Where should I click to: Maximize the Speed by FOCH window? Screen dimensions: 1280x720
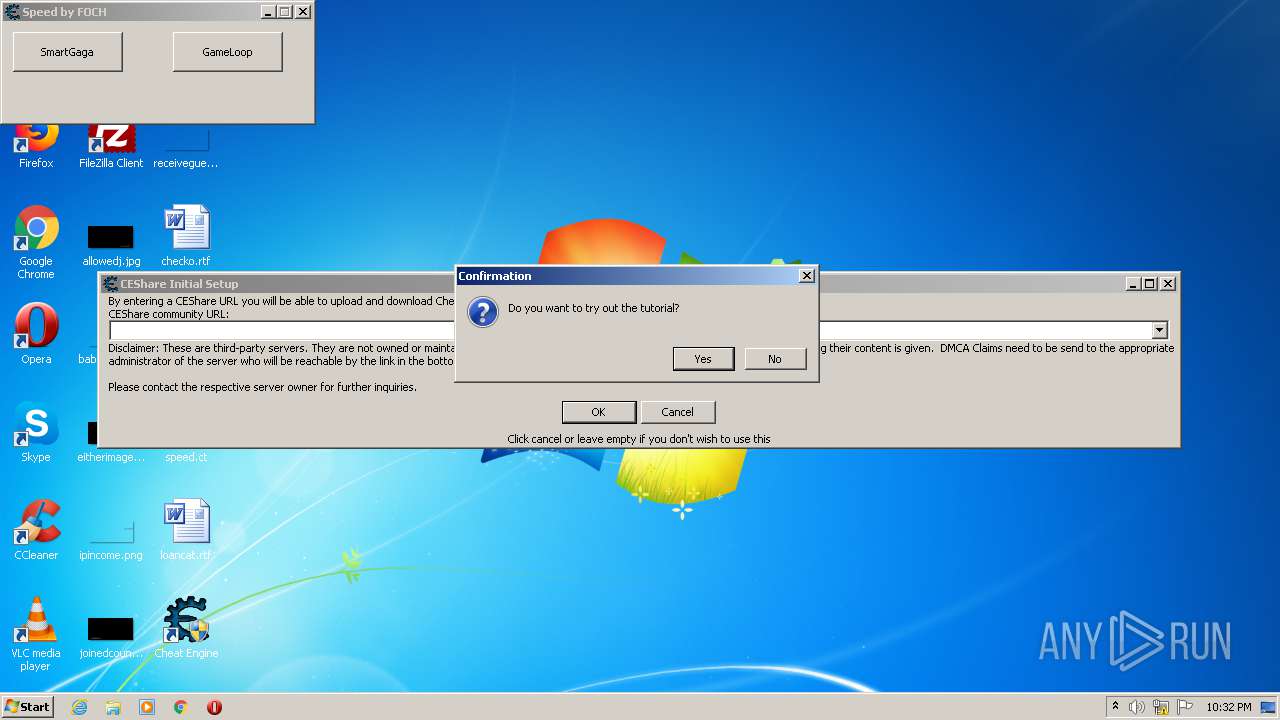pos(285,12)
